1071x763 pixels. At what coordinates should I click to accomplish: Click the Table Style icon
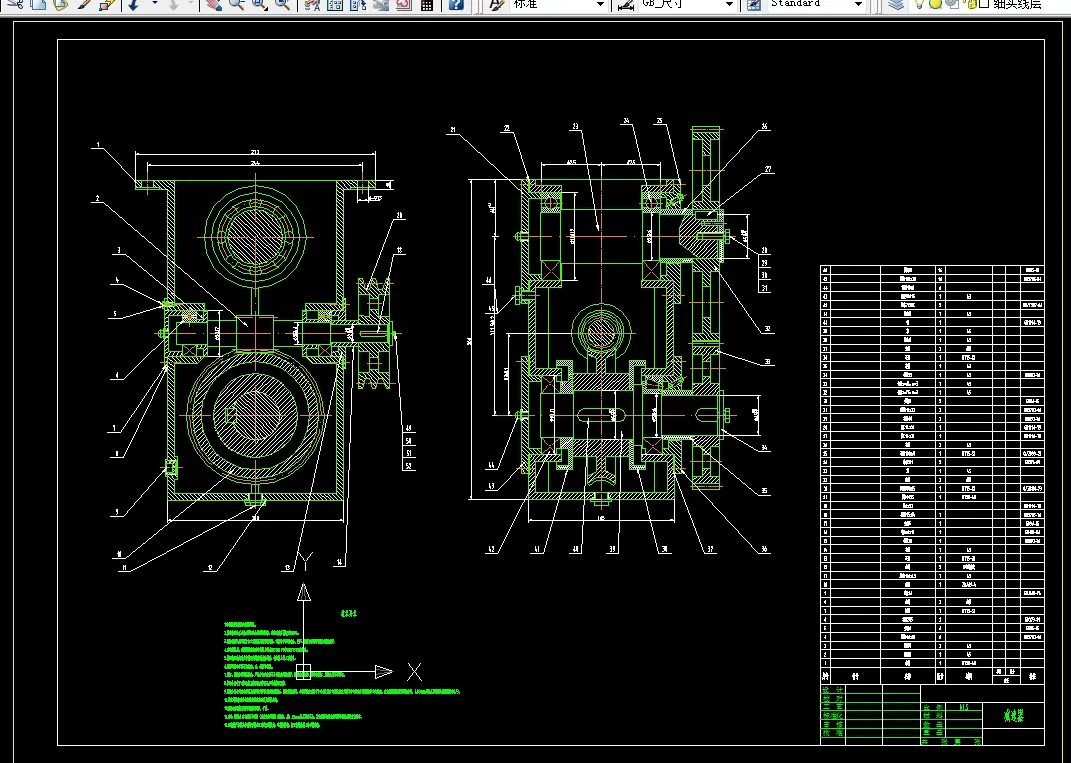point(754,4)
